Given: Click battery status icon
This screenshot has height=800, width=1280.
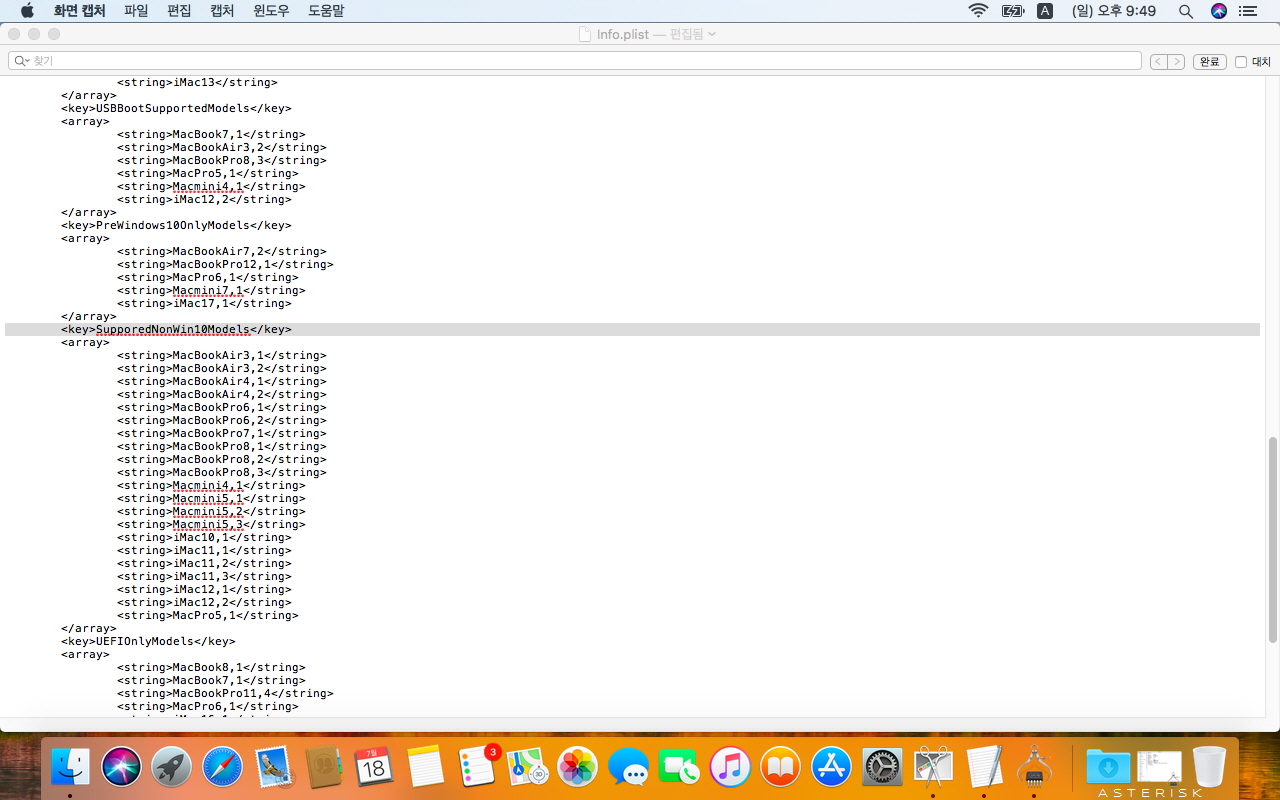Looking at the screenshot, I should tap(1013, 11).
